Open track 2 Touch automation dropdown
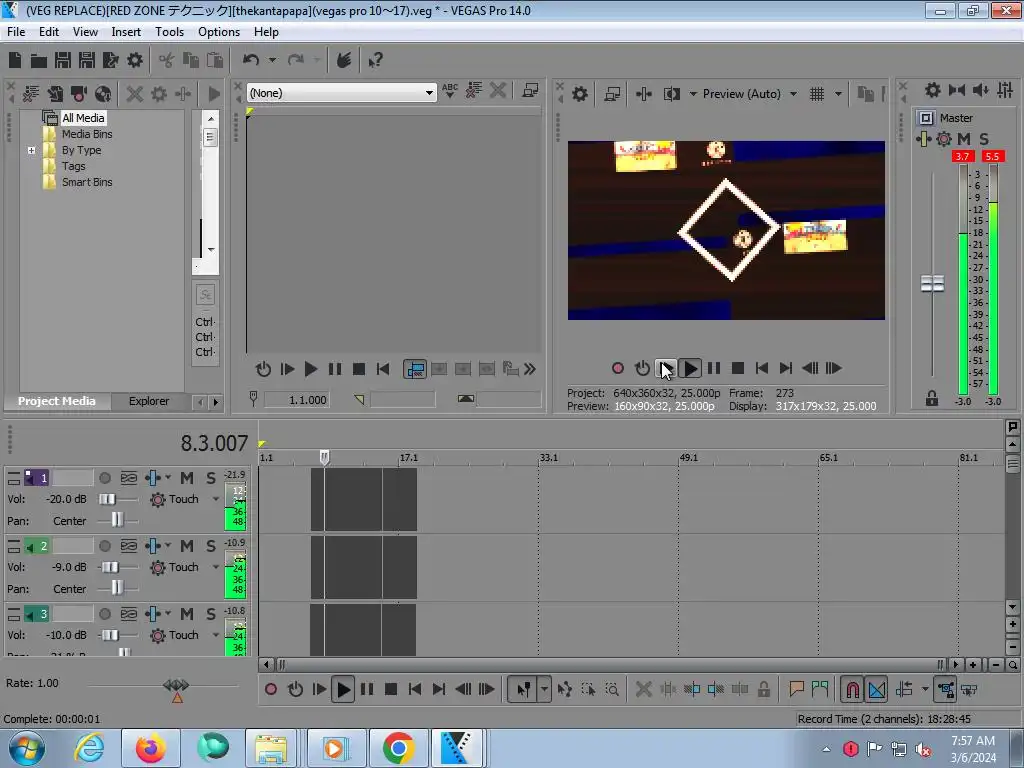This screenshot has height=768, width=1024. coord(216,567)
